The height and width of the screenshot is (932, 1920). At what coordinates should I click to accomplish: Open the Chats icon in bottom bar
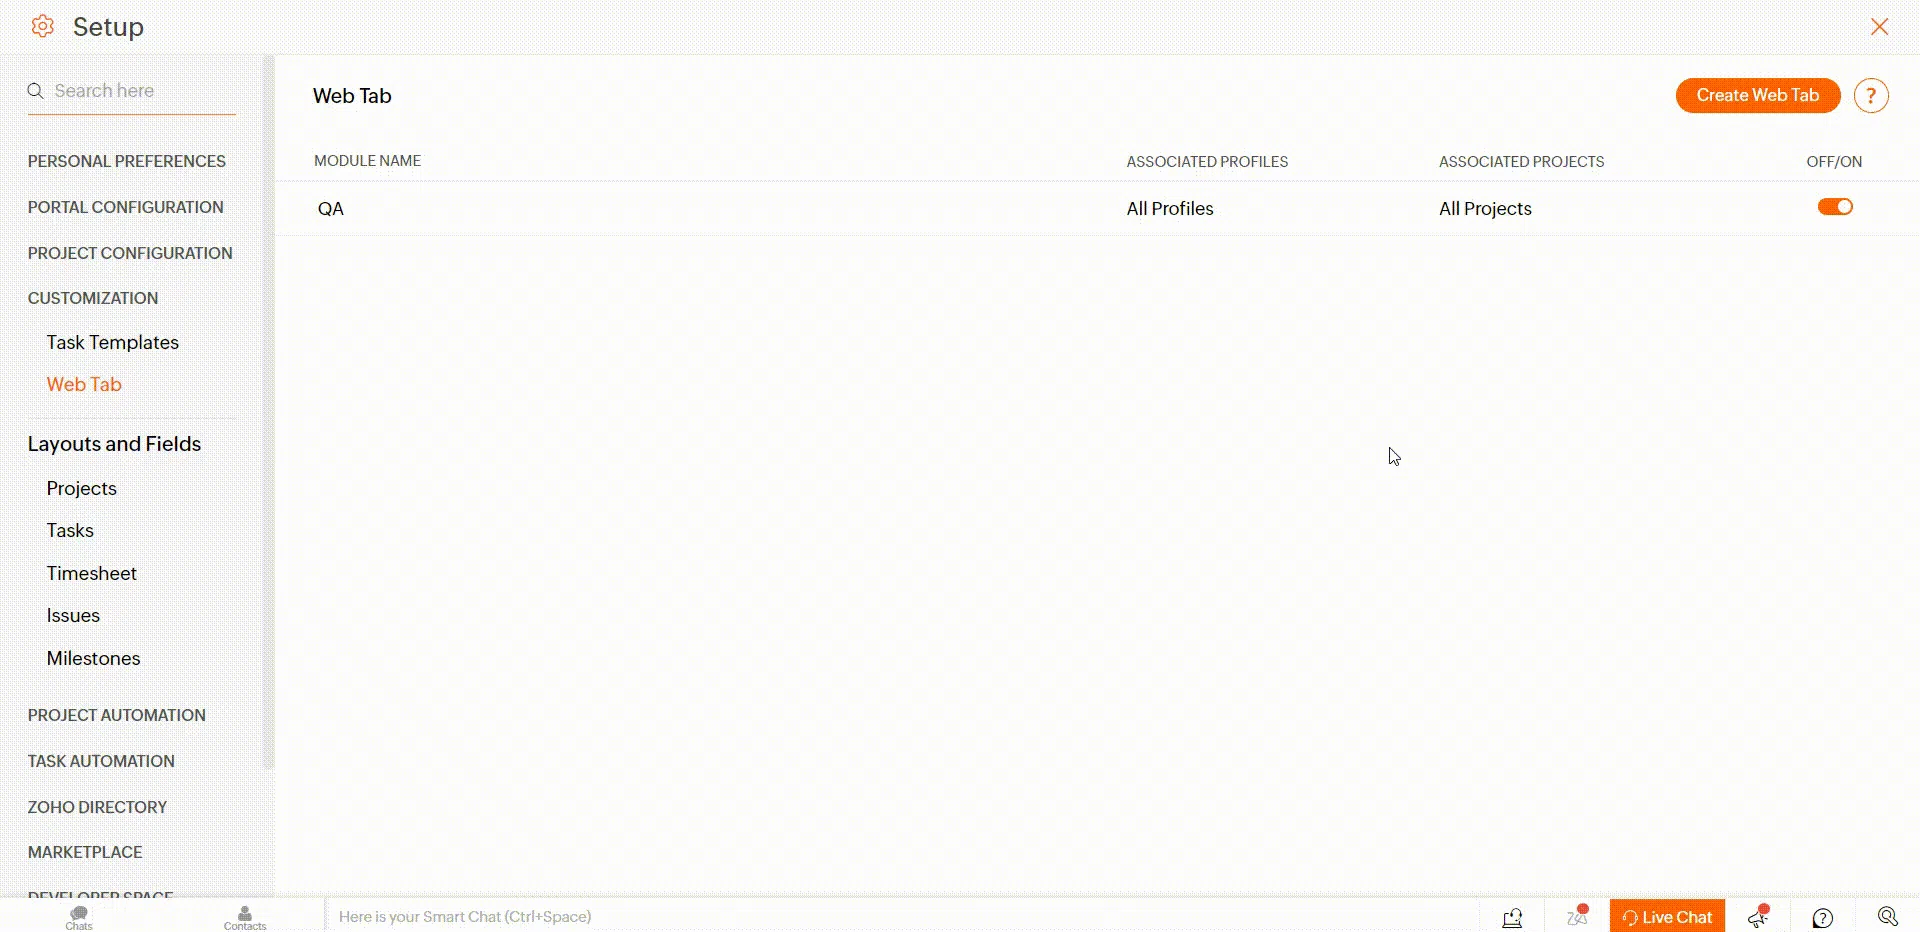tap(79, 917)
